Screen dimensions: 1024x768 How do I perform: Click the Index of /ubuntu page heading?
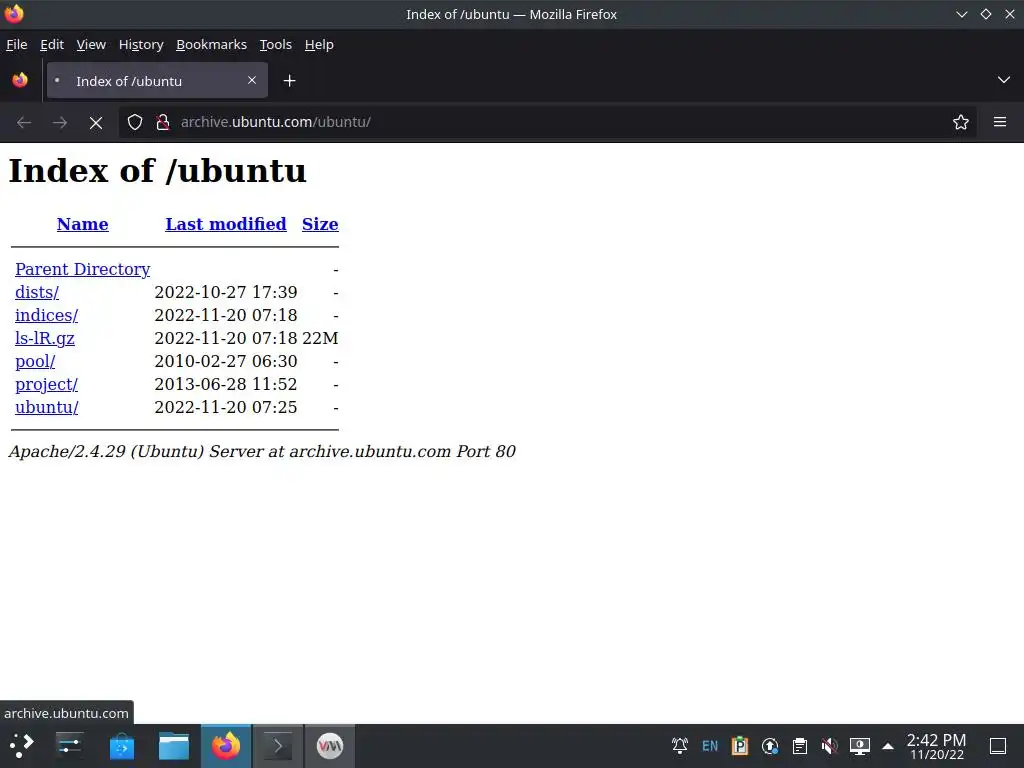point(157,171)
